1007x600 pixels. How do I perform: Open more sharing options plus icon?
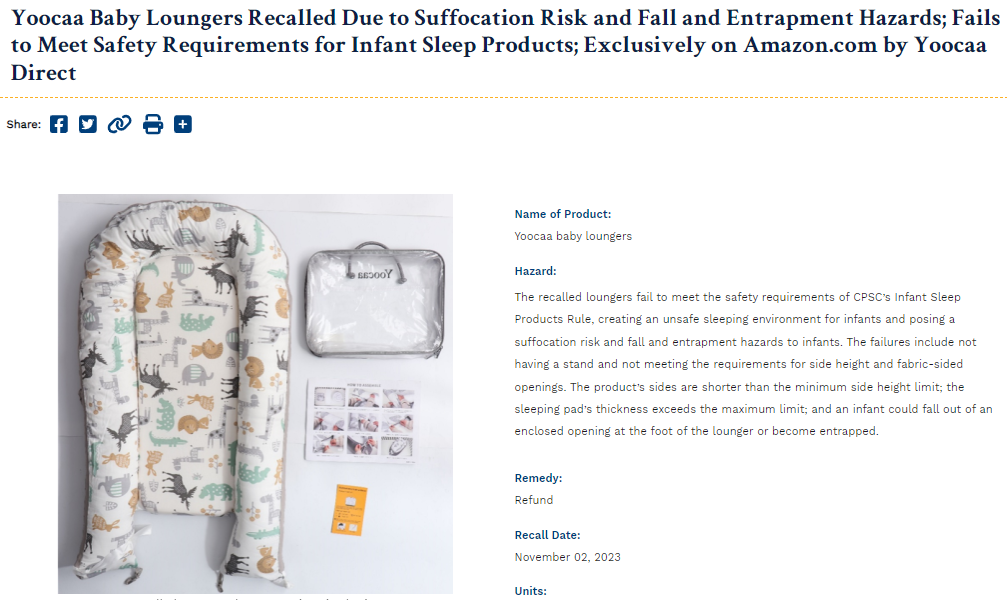(x=182, y=124)
